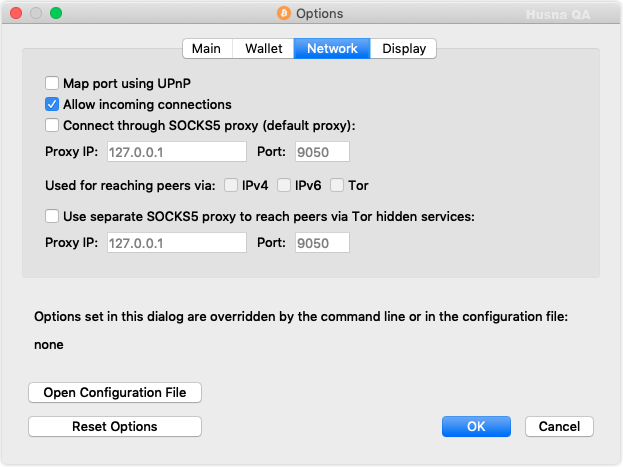Click the default proxy Port field
Image resolution: width=623 pixels, height=467 pixels.
[322, 152]
